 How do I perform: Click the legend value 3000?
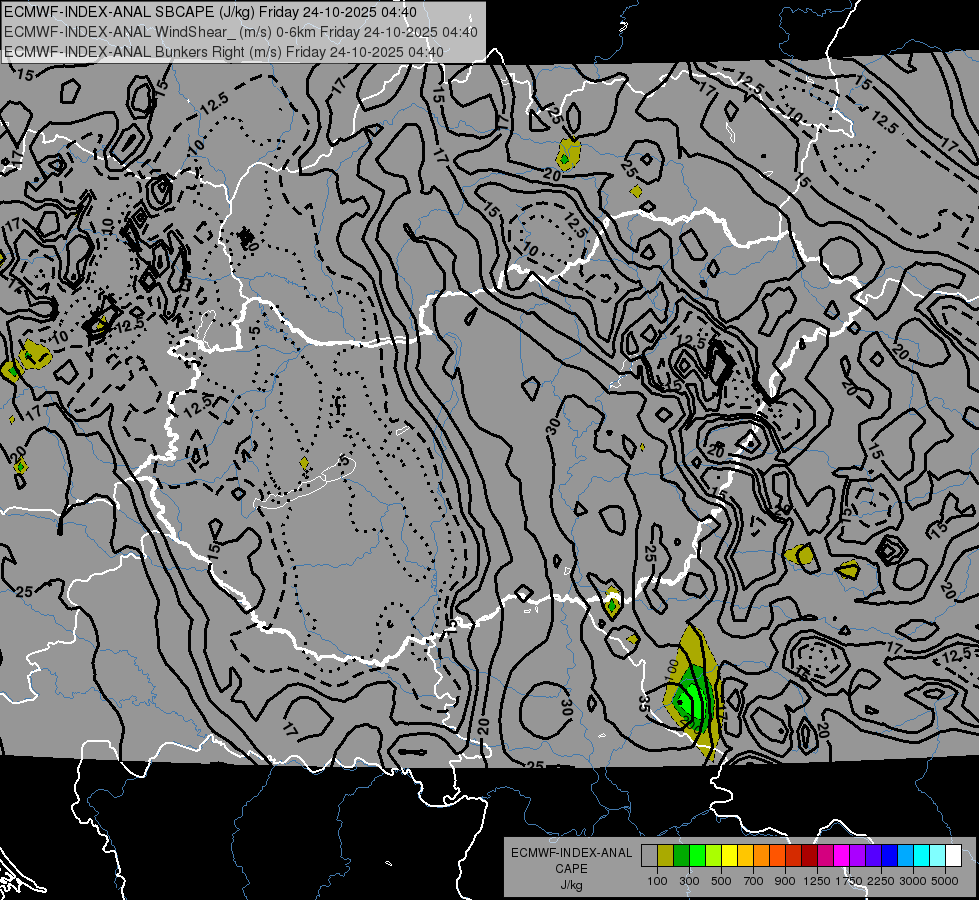click(x=913, y=881)
